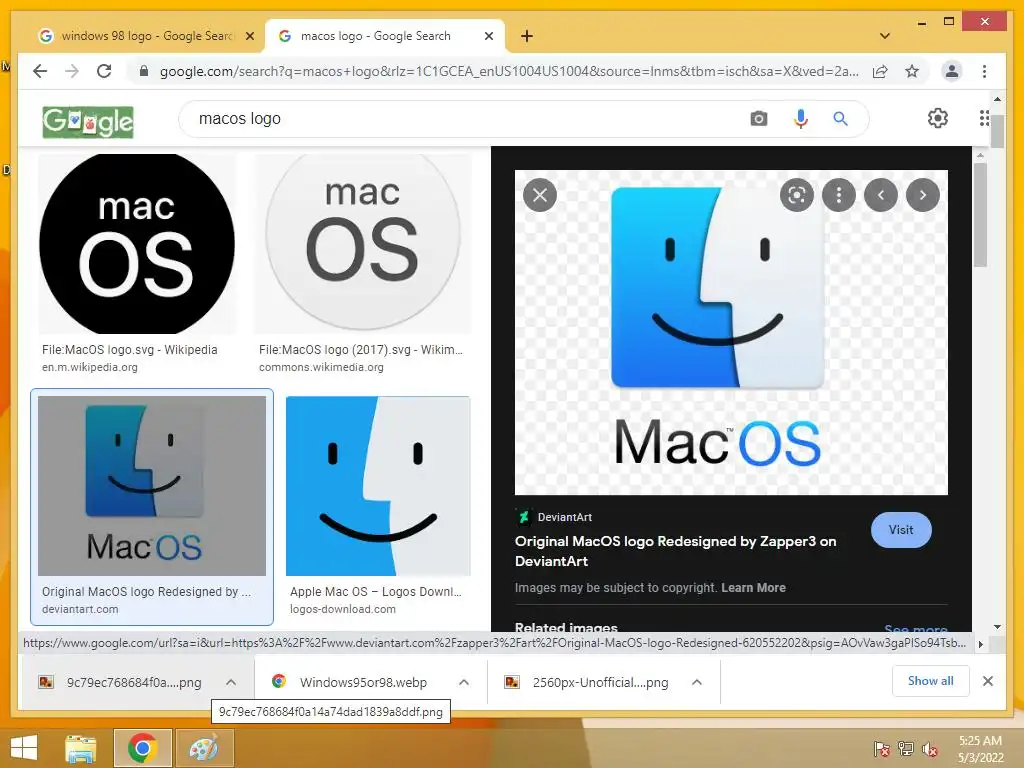Click the address bar URL

(509, 71)
